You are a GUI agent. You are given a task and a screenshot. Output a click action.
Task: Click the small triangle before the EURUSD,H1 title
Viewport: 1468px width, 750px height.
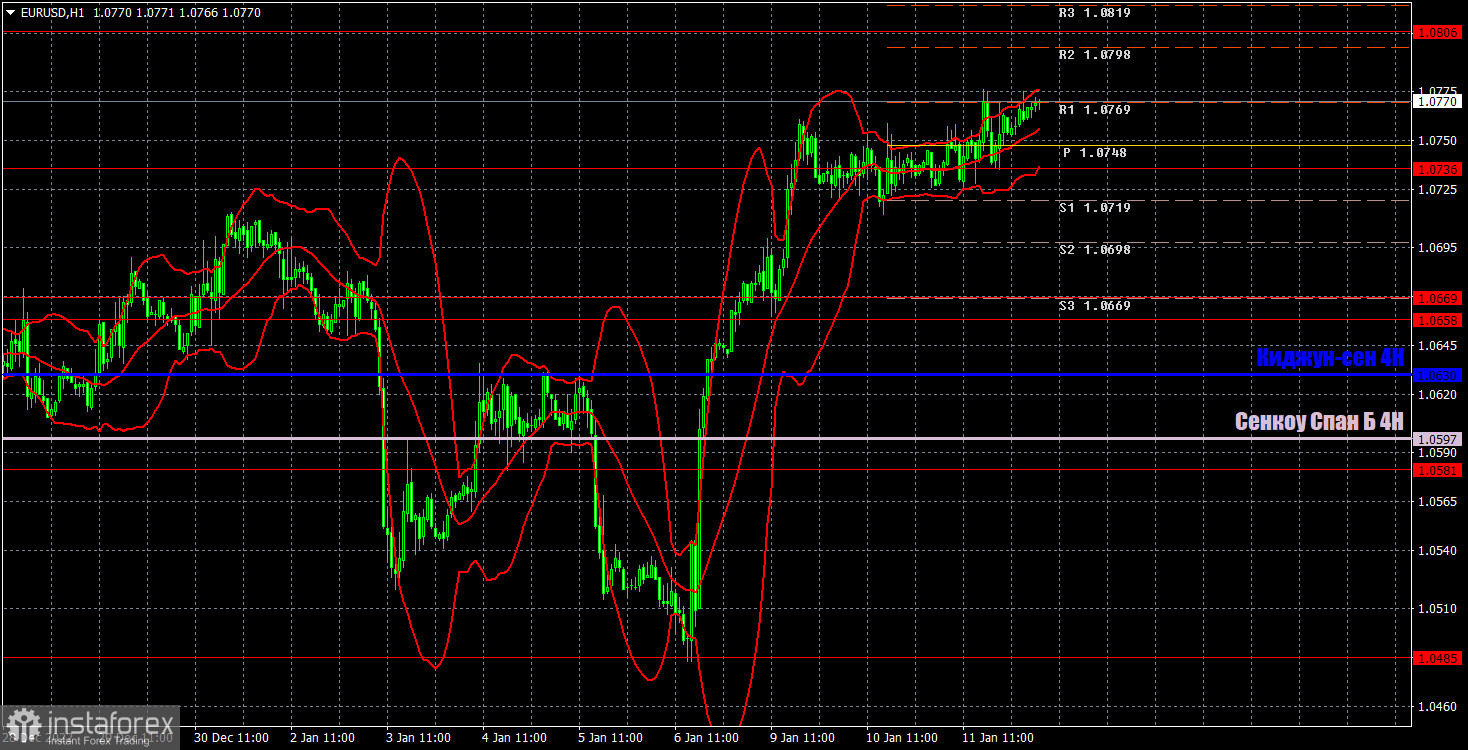pos(11,13)
